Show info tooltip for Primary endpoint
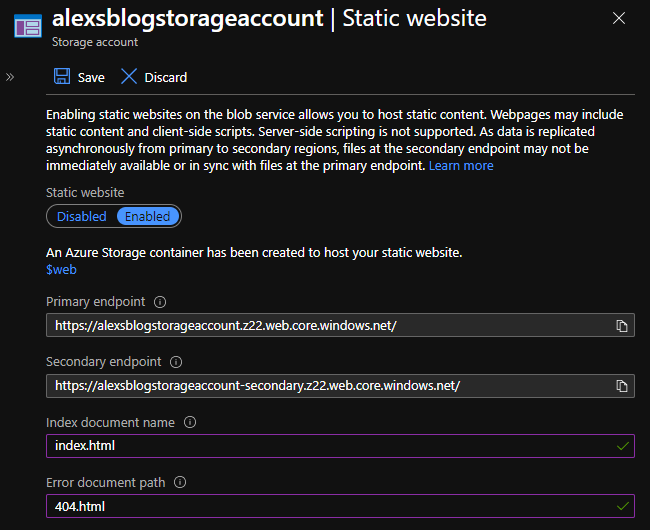650x530 pixels. click(x=160, y=302)
